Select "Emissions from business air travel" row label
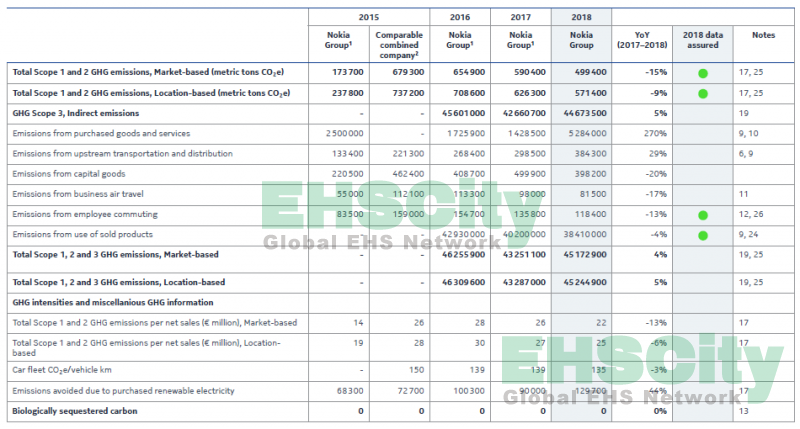Image resolution: width=800 pixels, height=429 pixels. pos(85,193)
